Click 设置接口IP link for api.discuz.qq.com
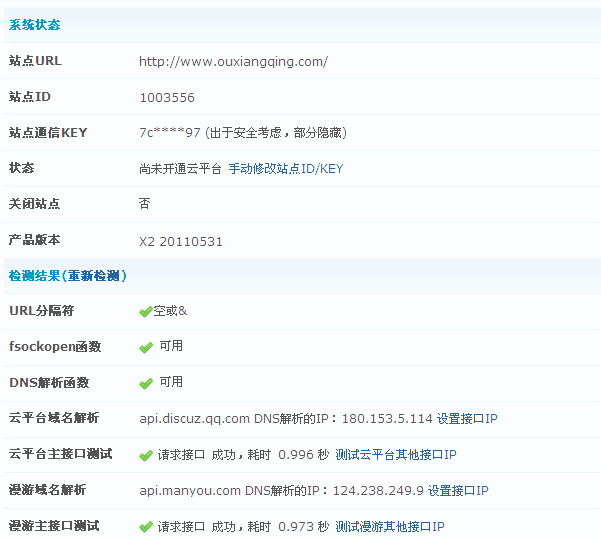 pos(467,419)
